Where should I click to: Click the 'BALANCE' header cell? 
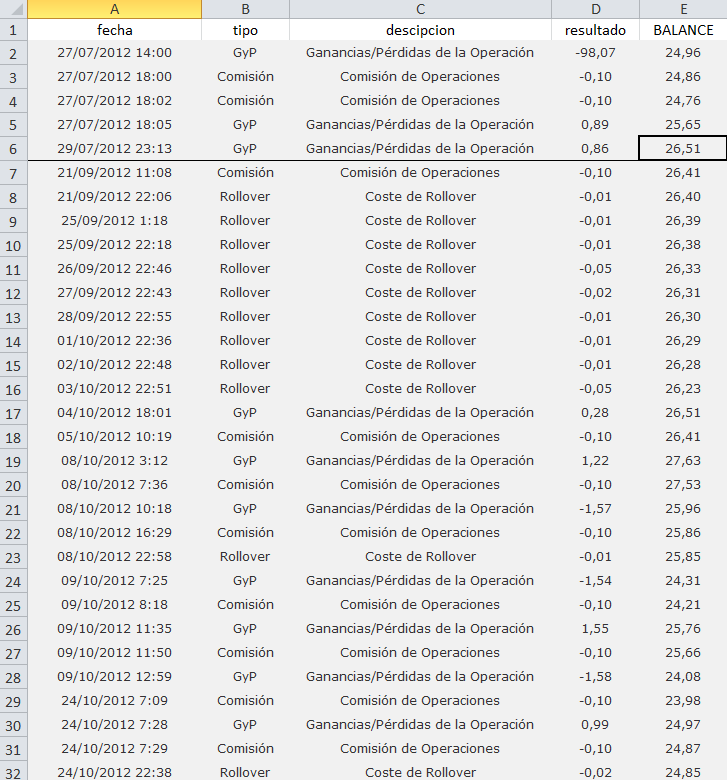click(683, 30)
